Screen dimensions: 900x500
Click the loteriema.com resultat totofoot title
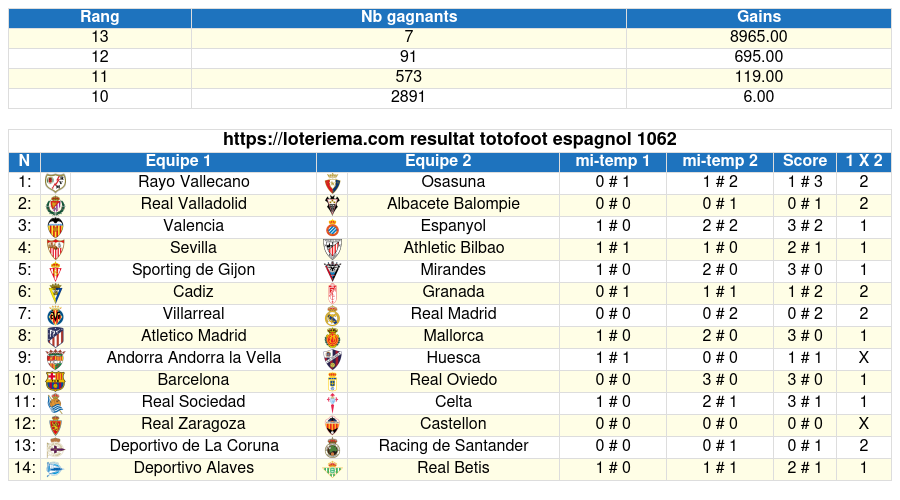(449, 139)
